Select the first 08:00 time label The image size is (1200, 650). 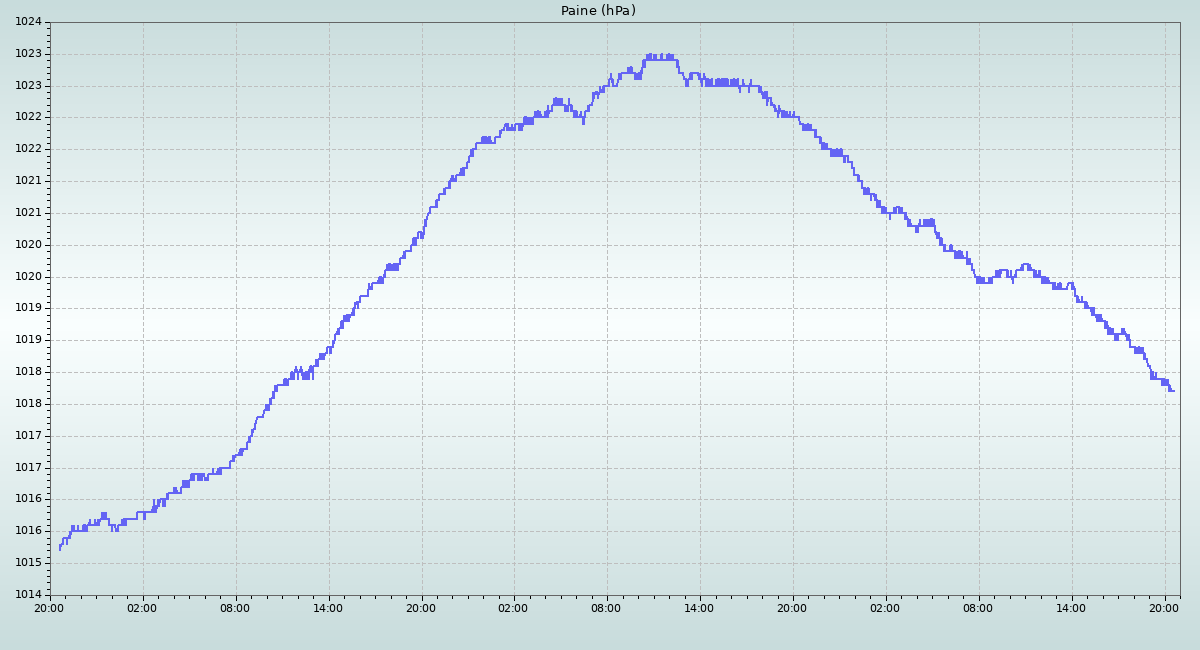click(x=235, y=607)
